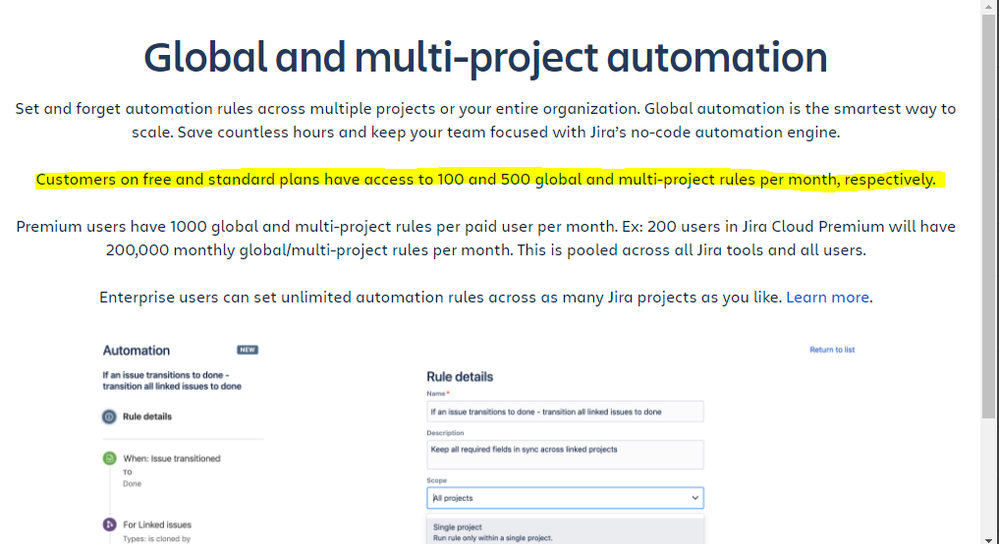Click the Rule details form heading

(x=459, y=377)
